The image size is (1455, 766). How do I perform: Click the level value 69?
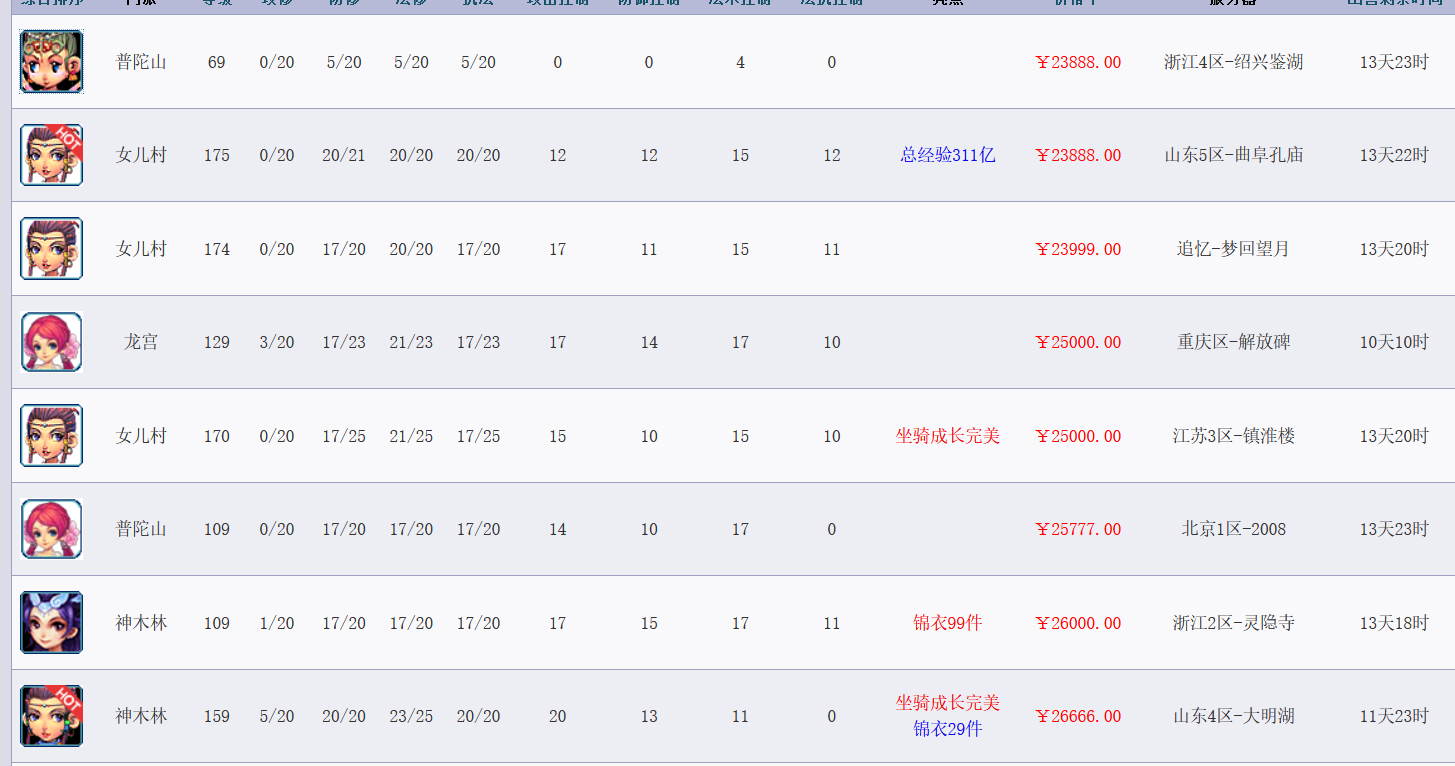[x=217, y=62]
